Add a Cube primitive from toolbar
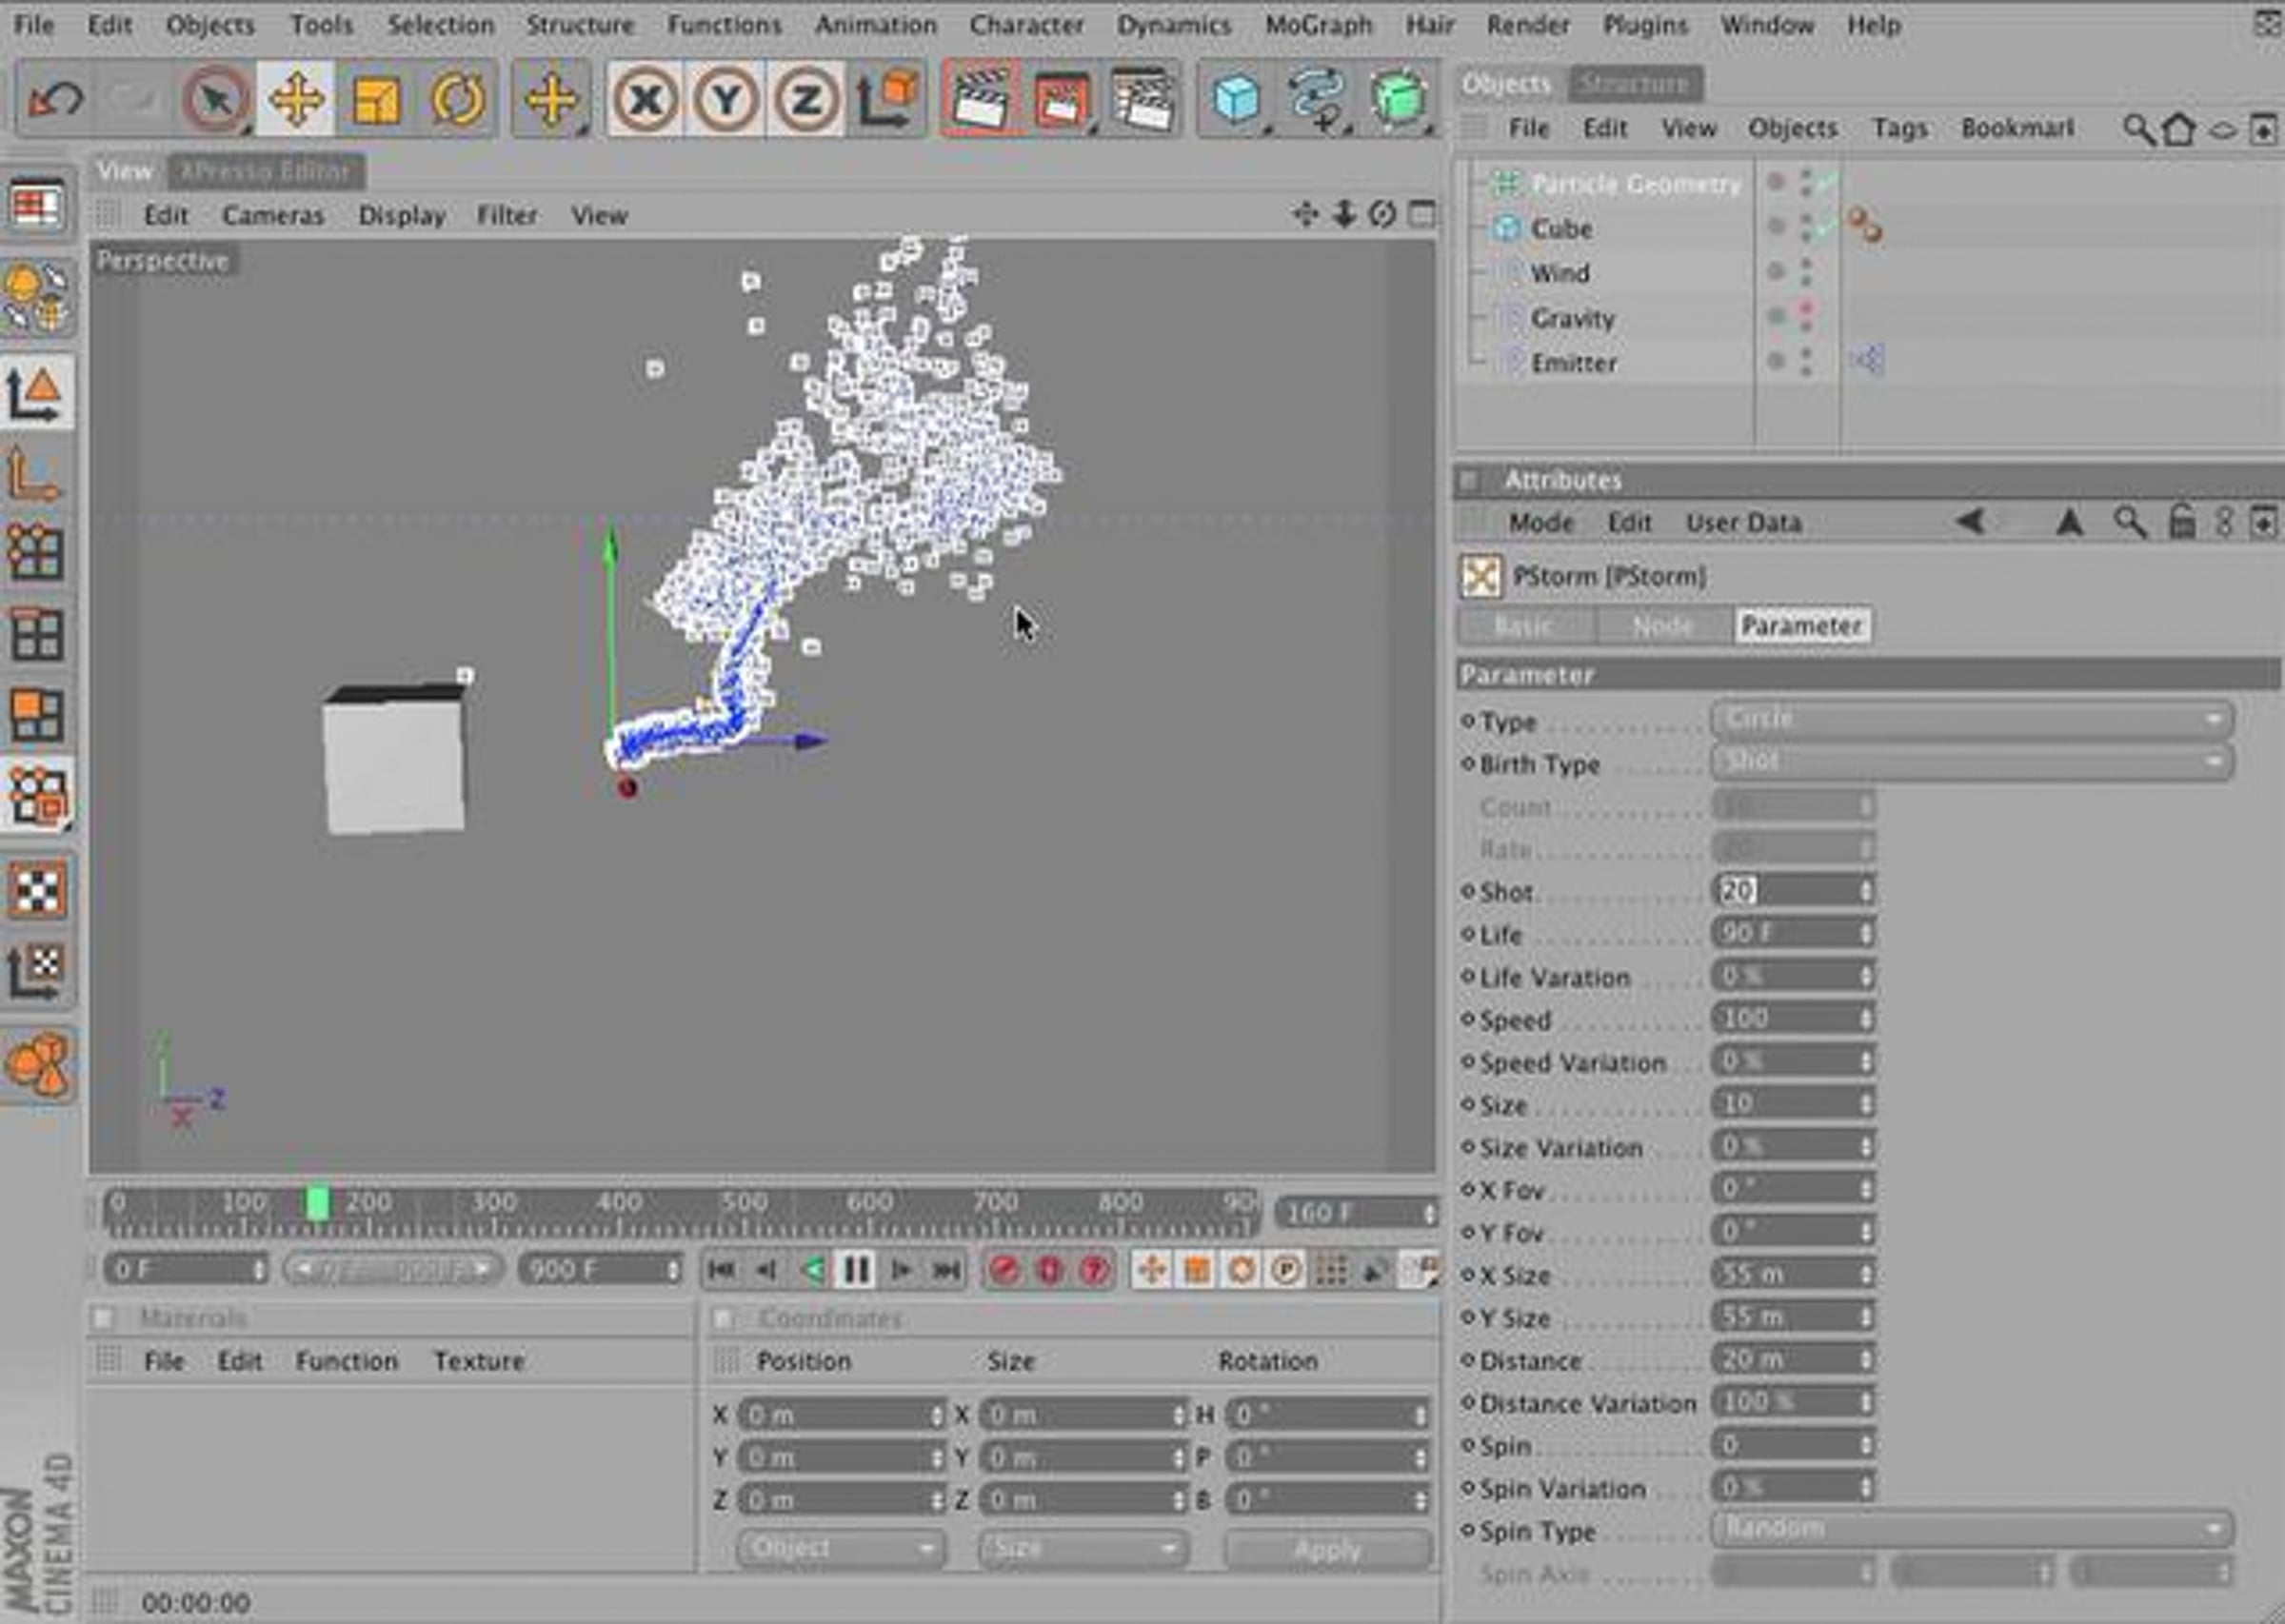 1236,99
